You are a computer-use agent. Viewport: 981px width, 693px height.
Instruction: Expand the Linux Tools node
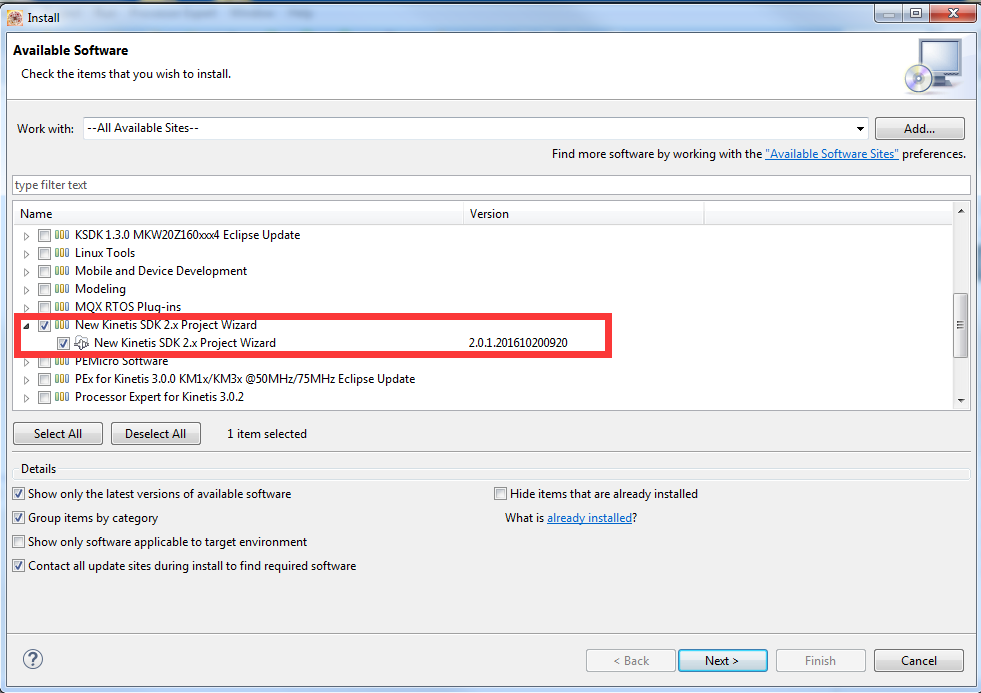pyautogui.click(x=26, y=255)
